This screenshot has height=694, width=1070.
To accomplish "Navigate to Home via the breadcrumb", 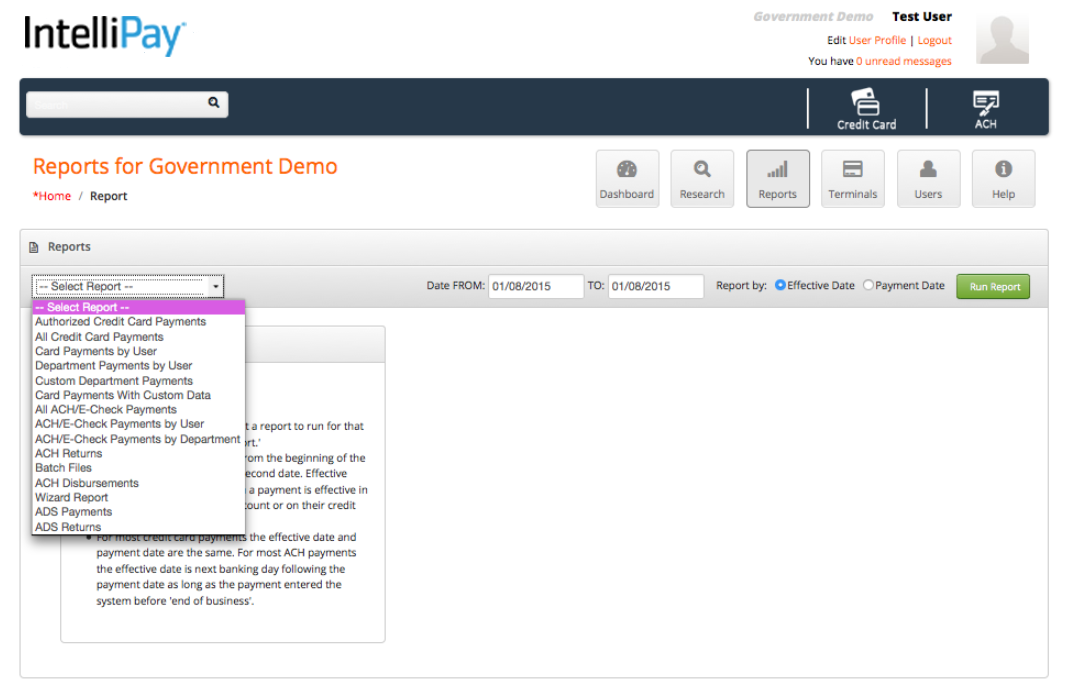I will point(51,195).
